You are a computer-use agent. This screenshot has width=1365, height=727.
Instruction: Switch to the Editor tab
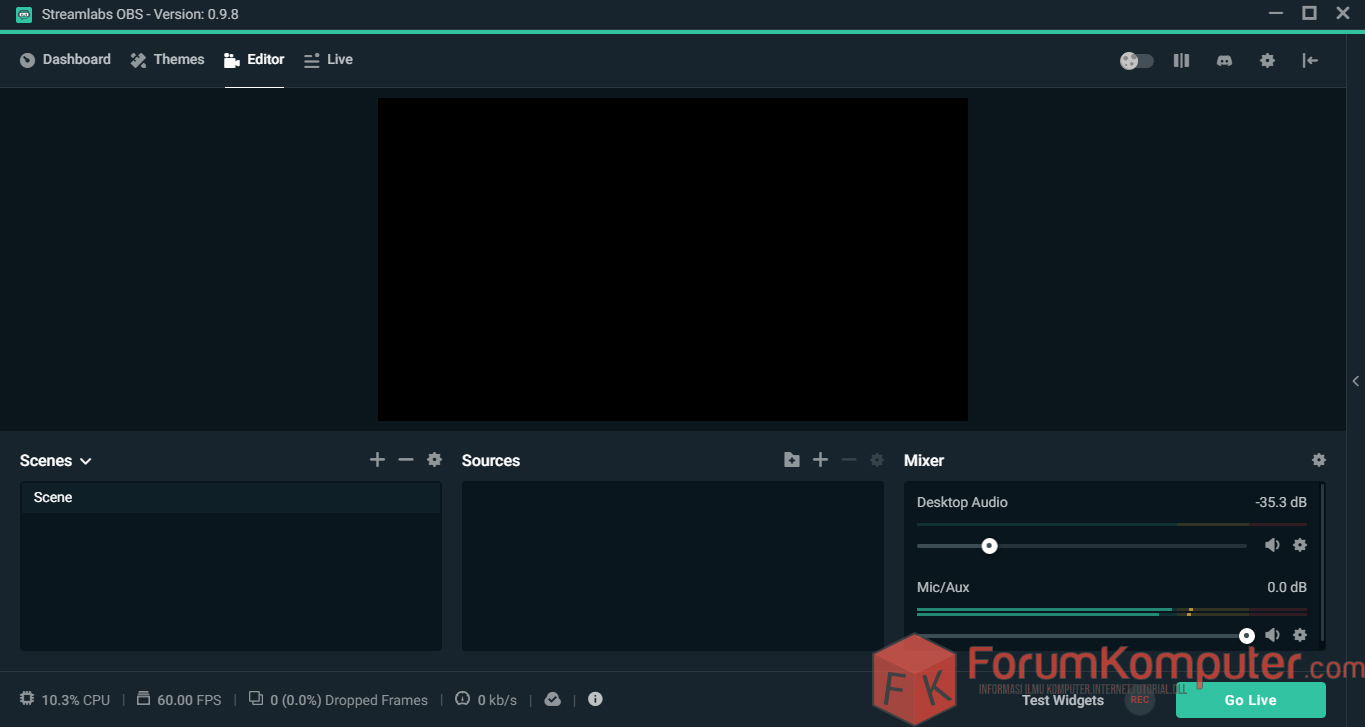point(254,60)
